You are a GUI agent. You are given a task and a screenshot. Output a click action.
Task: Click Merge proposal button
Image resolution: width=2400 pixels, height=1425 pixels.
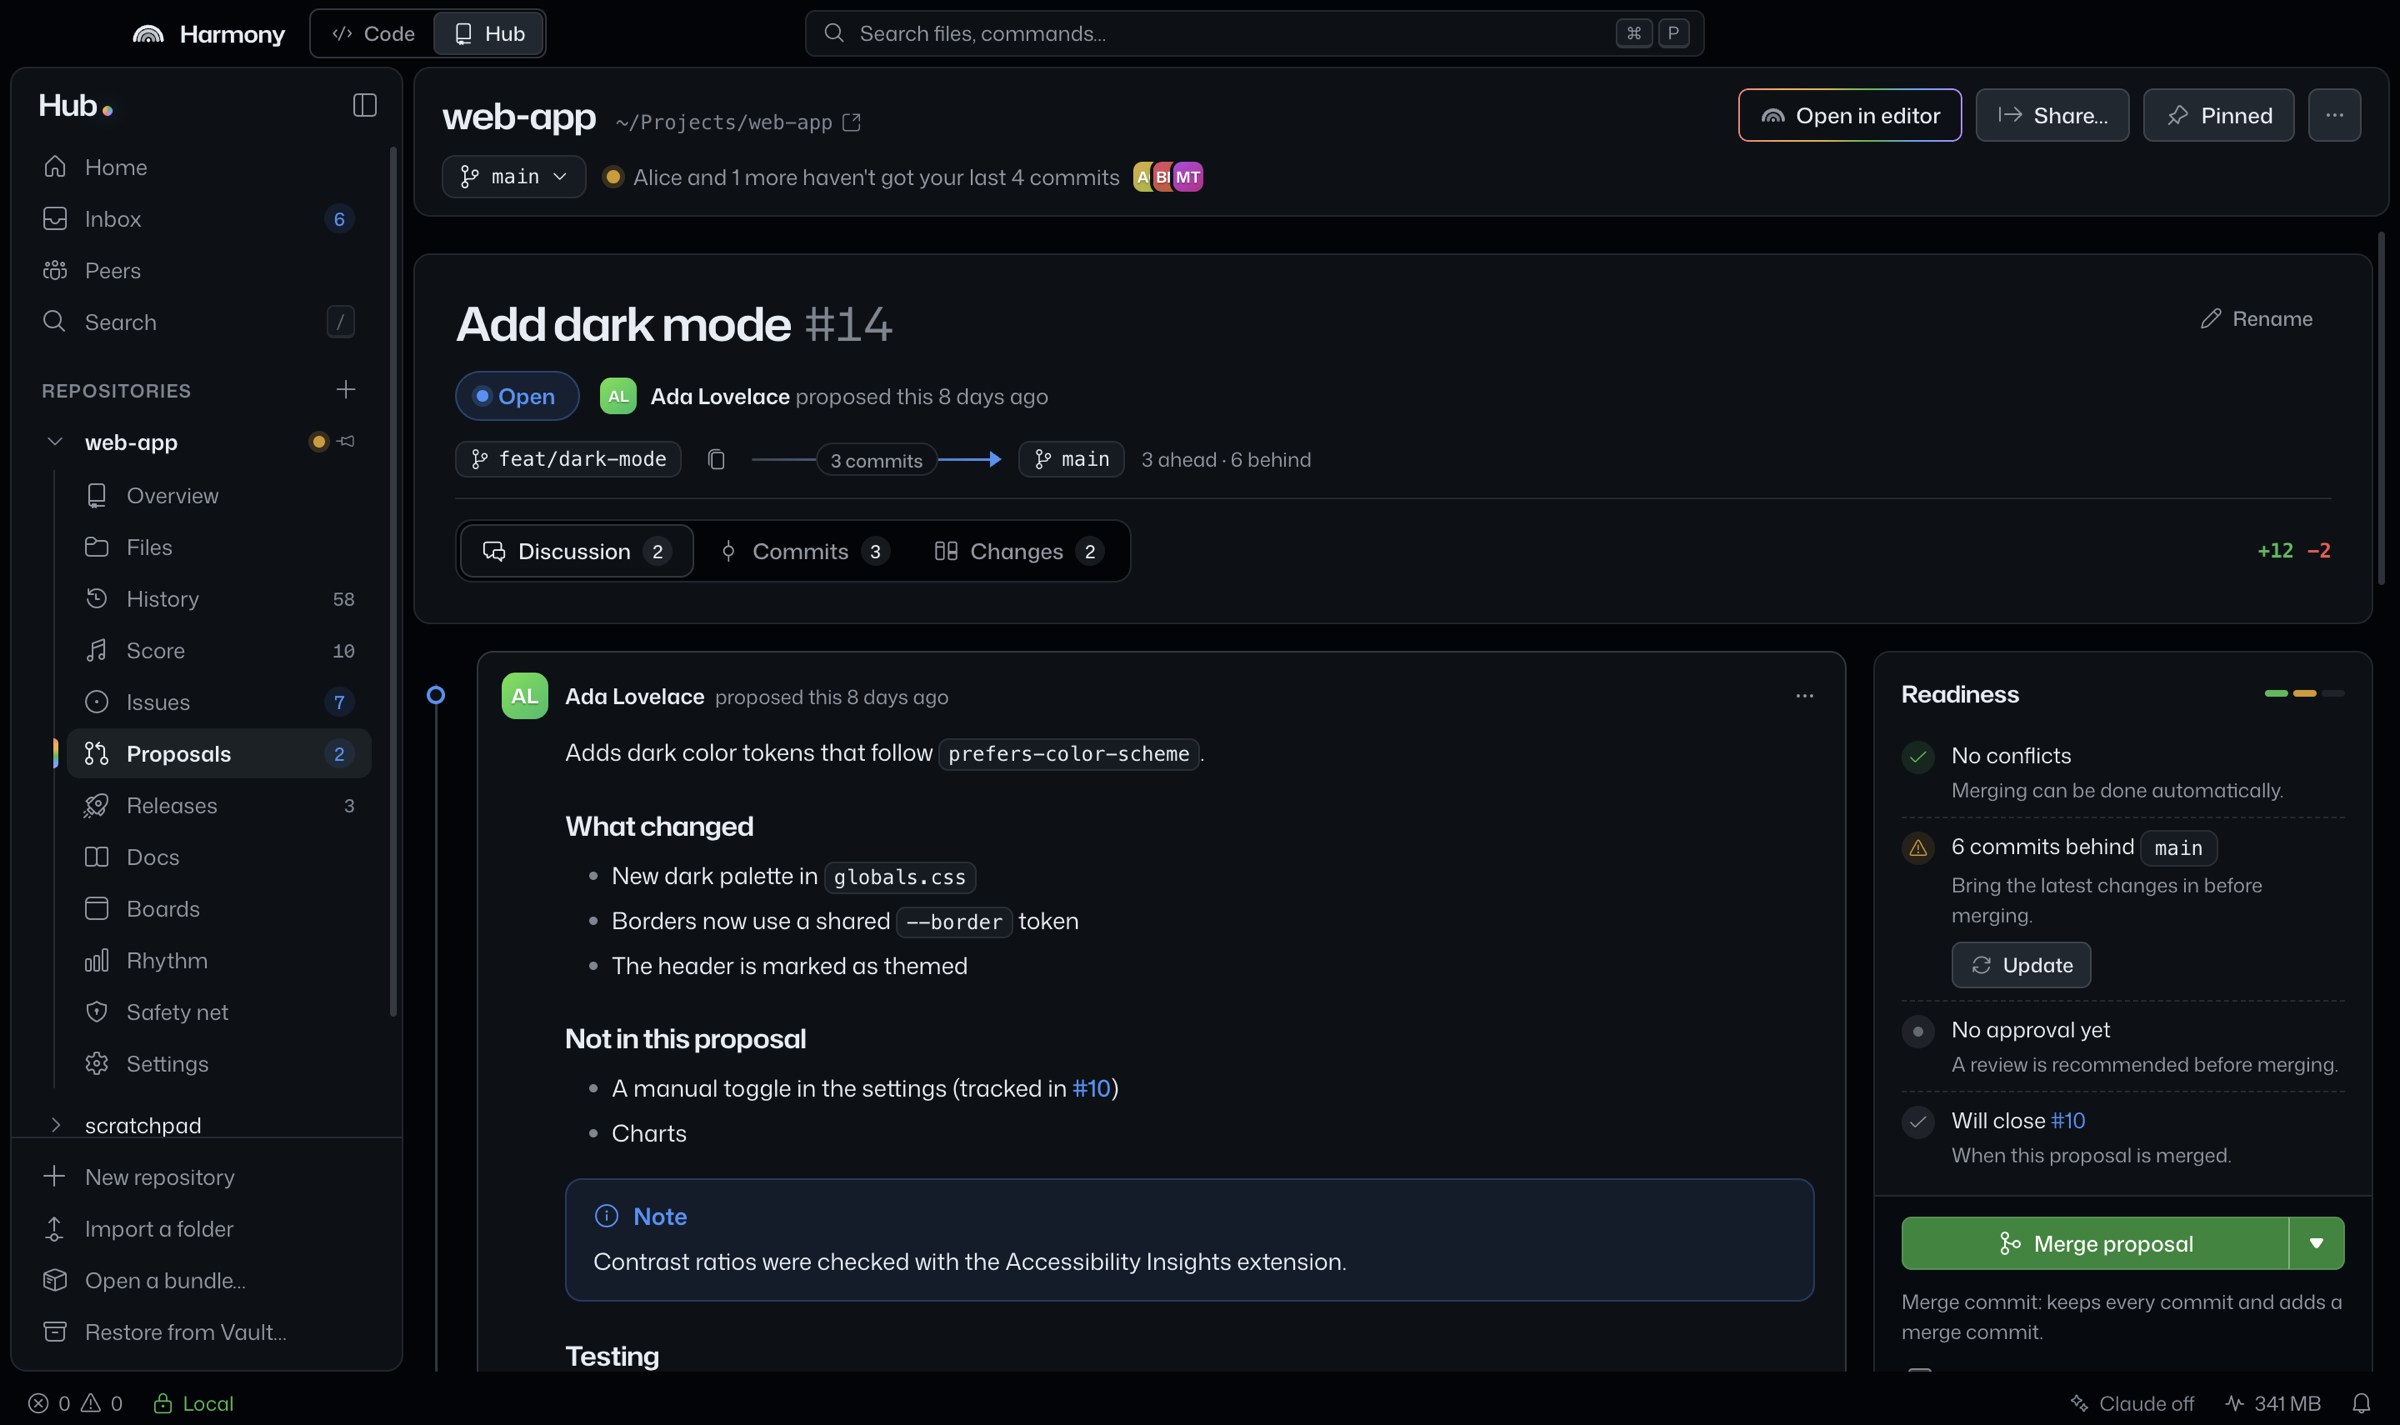tap(2094, 1243)
